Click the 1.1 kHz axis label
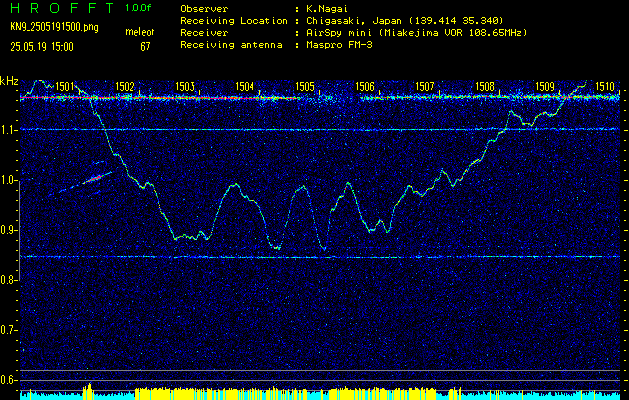 [x=9, y=130]
